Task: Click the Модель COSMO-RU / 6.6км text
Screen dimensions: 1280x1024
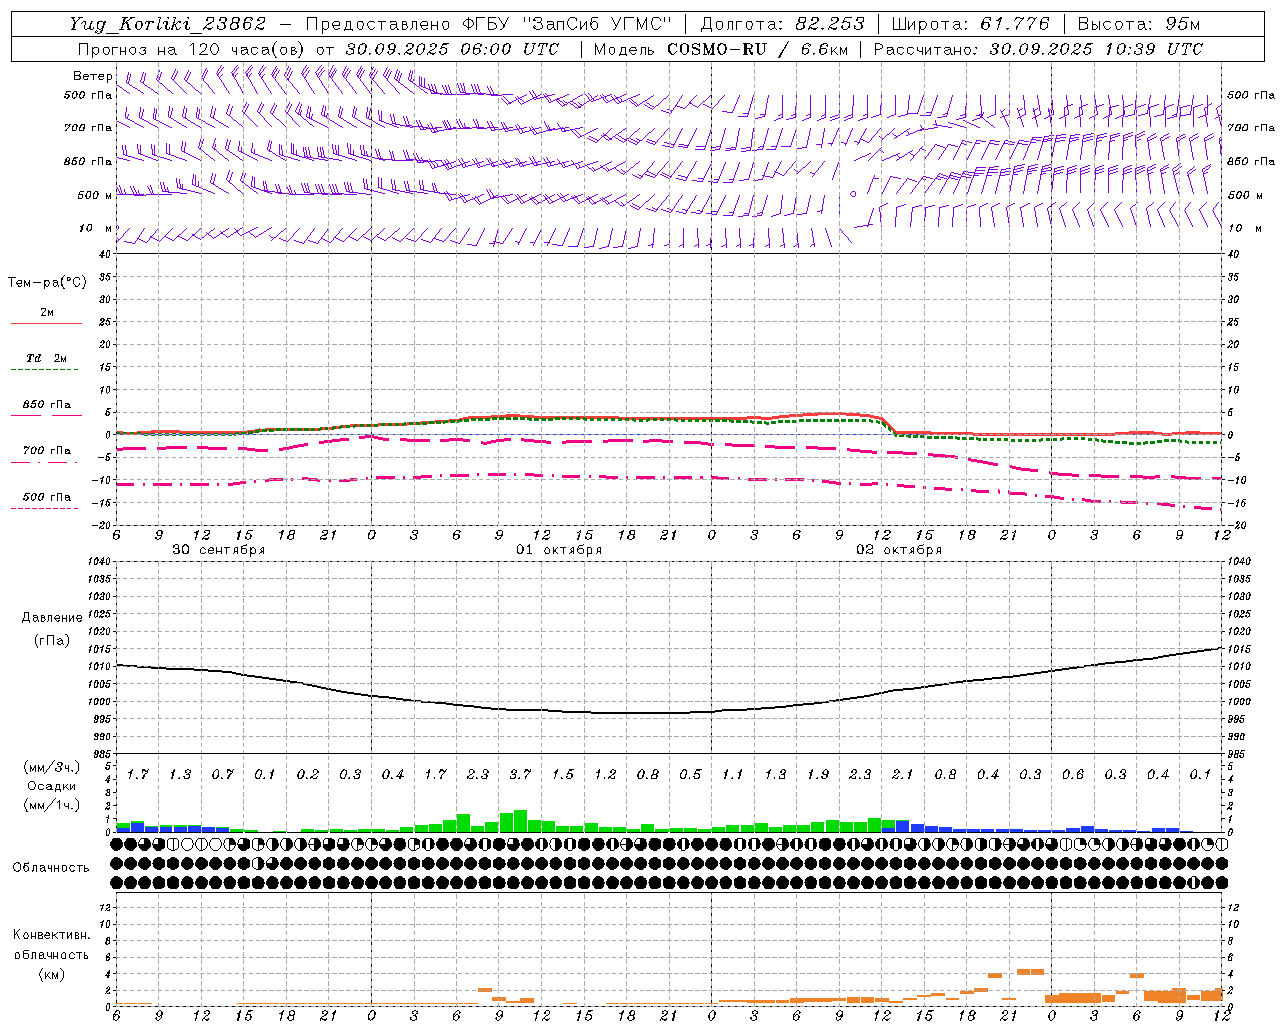Action: point(721,49)
